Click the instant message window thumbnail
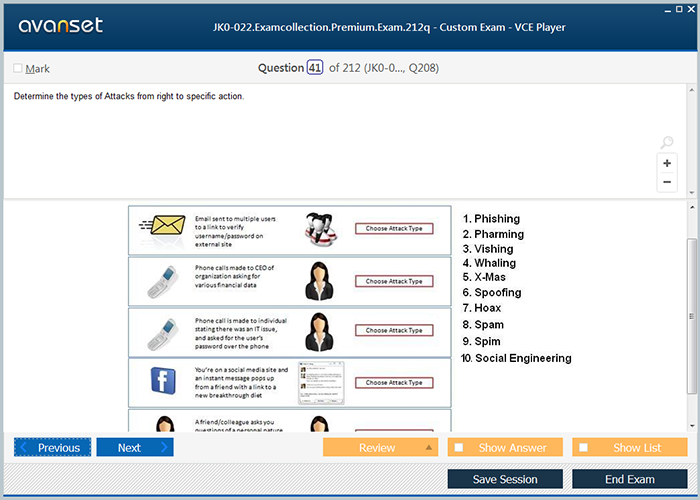The image size is (700, 500). (x=321, y=383)
